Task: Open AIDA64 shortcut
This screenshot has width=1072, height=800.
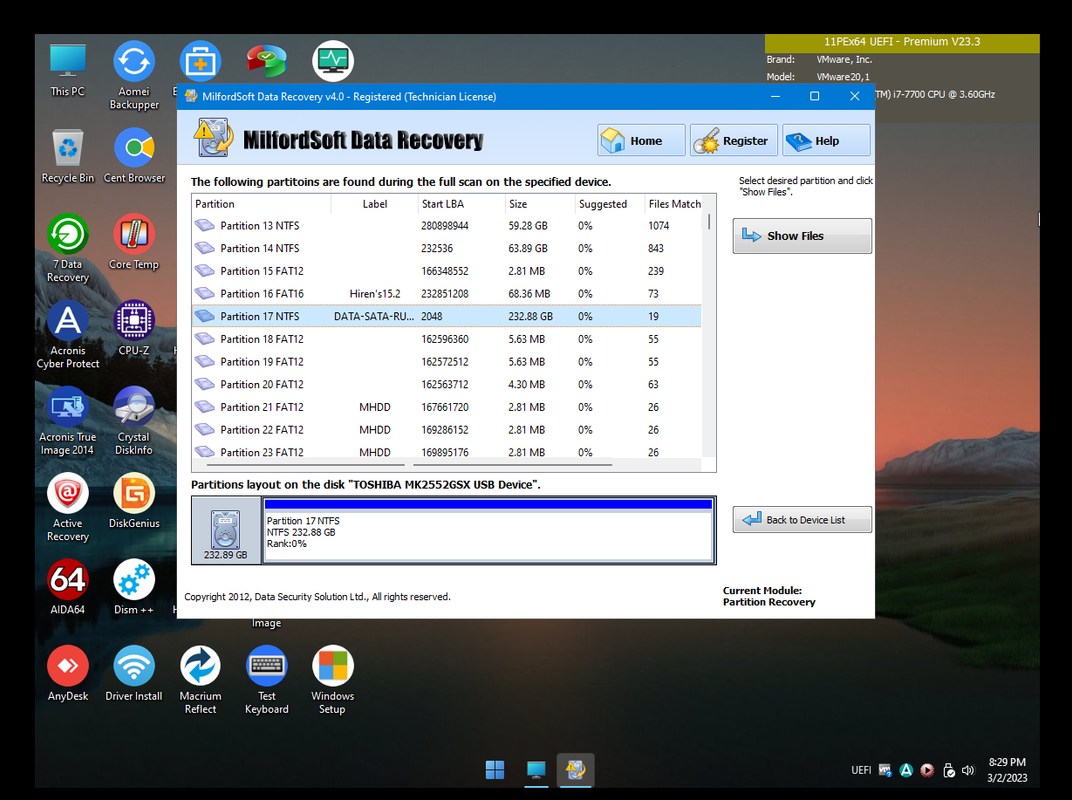Action: click(x=68, y=587)
